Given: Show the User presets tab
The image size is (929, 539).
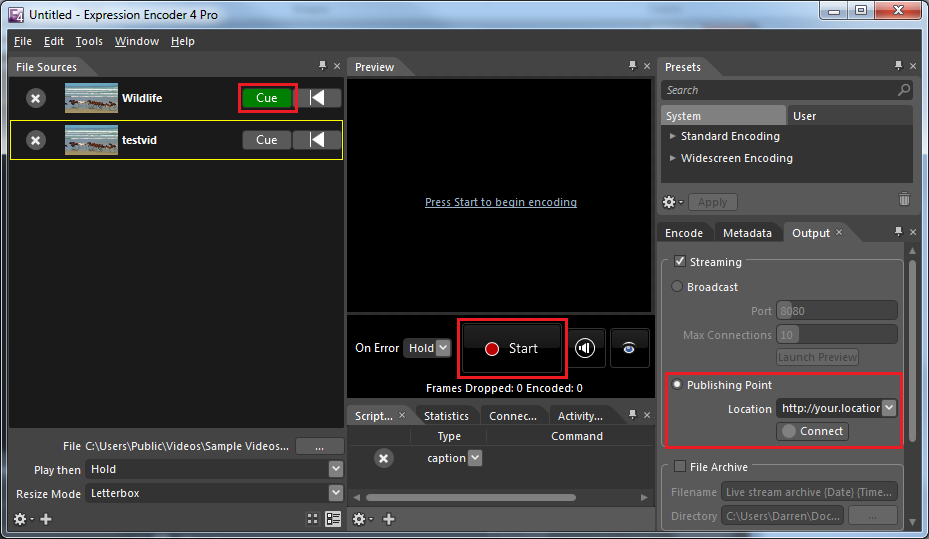Looking at the screenshot, I should click(804, 116).
